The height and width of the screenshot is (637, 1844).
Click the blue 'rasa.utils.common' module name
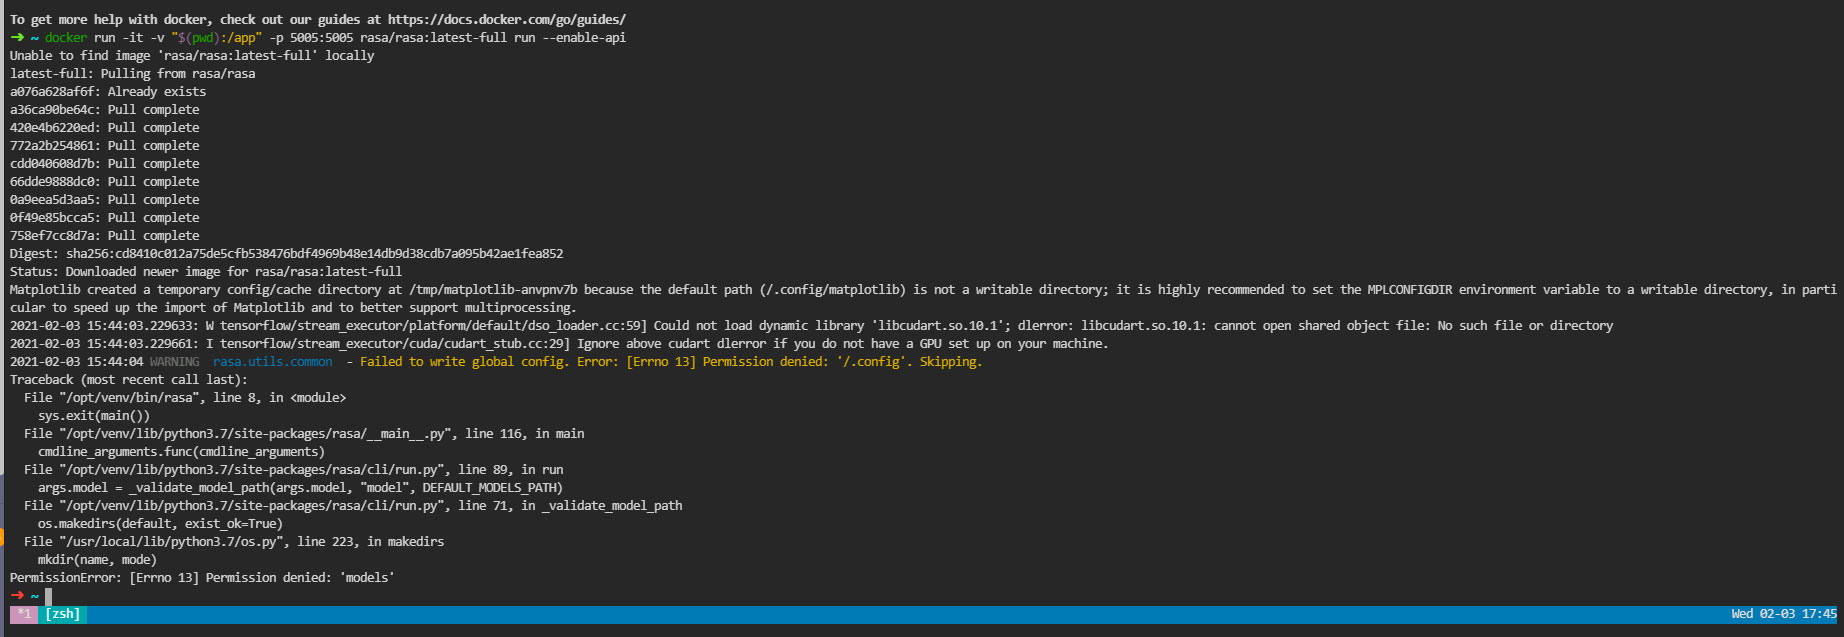tap(273, 361)
